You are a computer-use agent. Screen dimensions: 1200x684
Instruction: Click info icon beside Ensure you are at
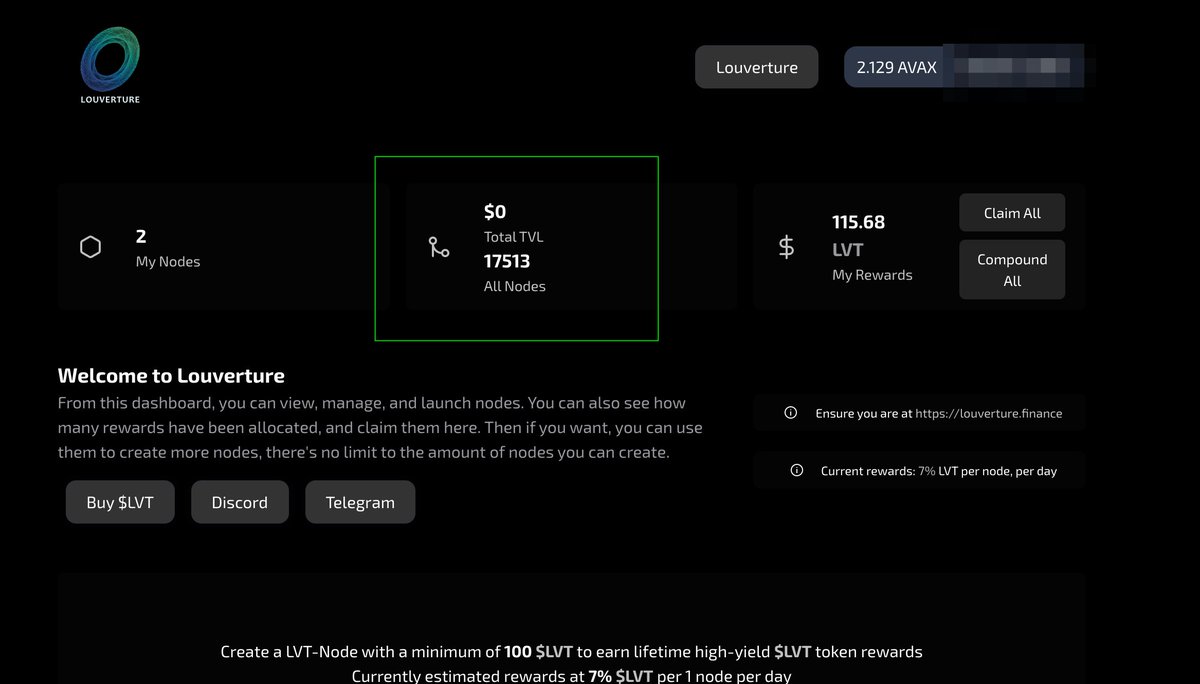pyautogui.click(x=791, y=412)
